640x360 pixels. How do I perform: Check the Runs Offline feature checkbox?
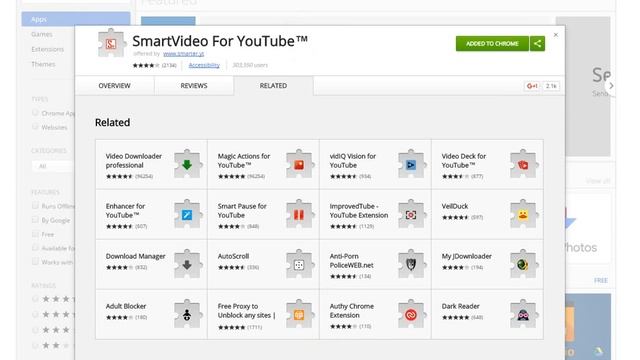coord(35,206)
